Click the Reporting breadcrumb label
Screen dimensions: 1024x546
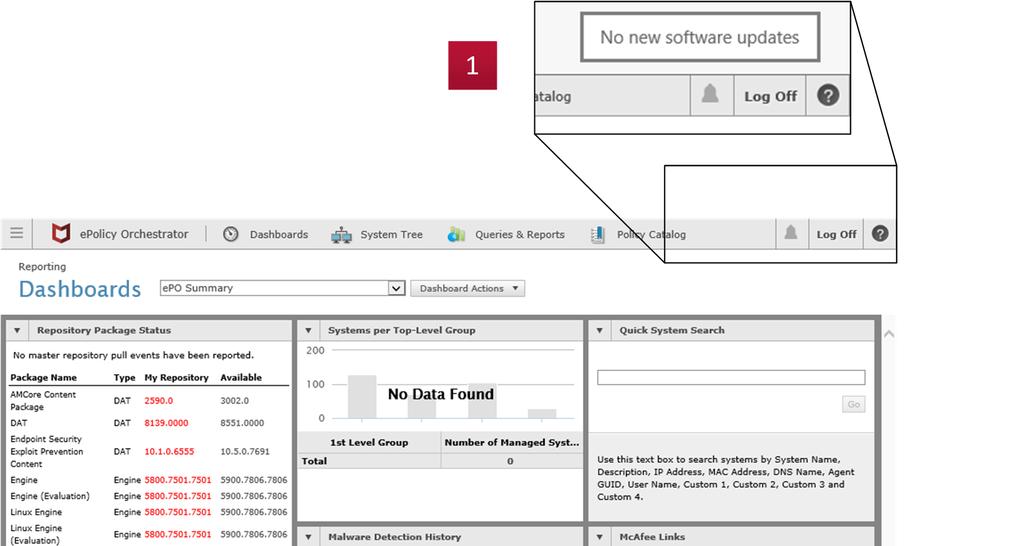tap(42, 266)
